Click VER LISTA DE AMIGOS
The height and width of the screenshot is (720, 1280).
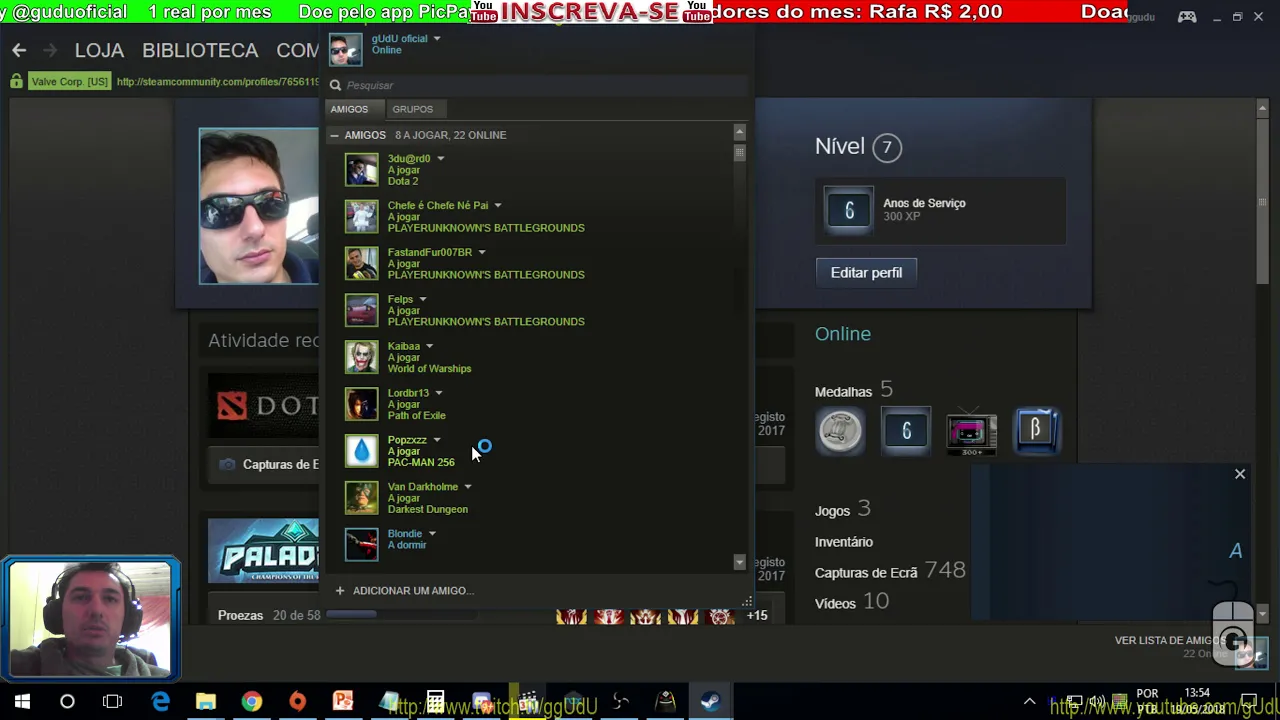[x=1169, y=640]
